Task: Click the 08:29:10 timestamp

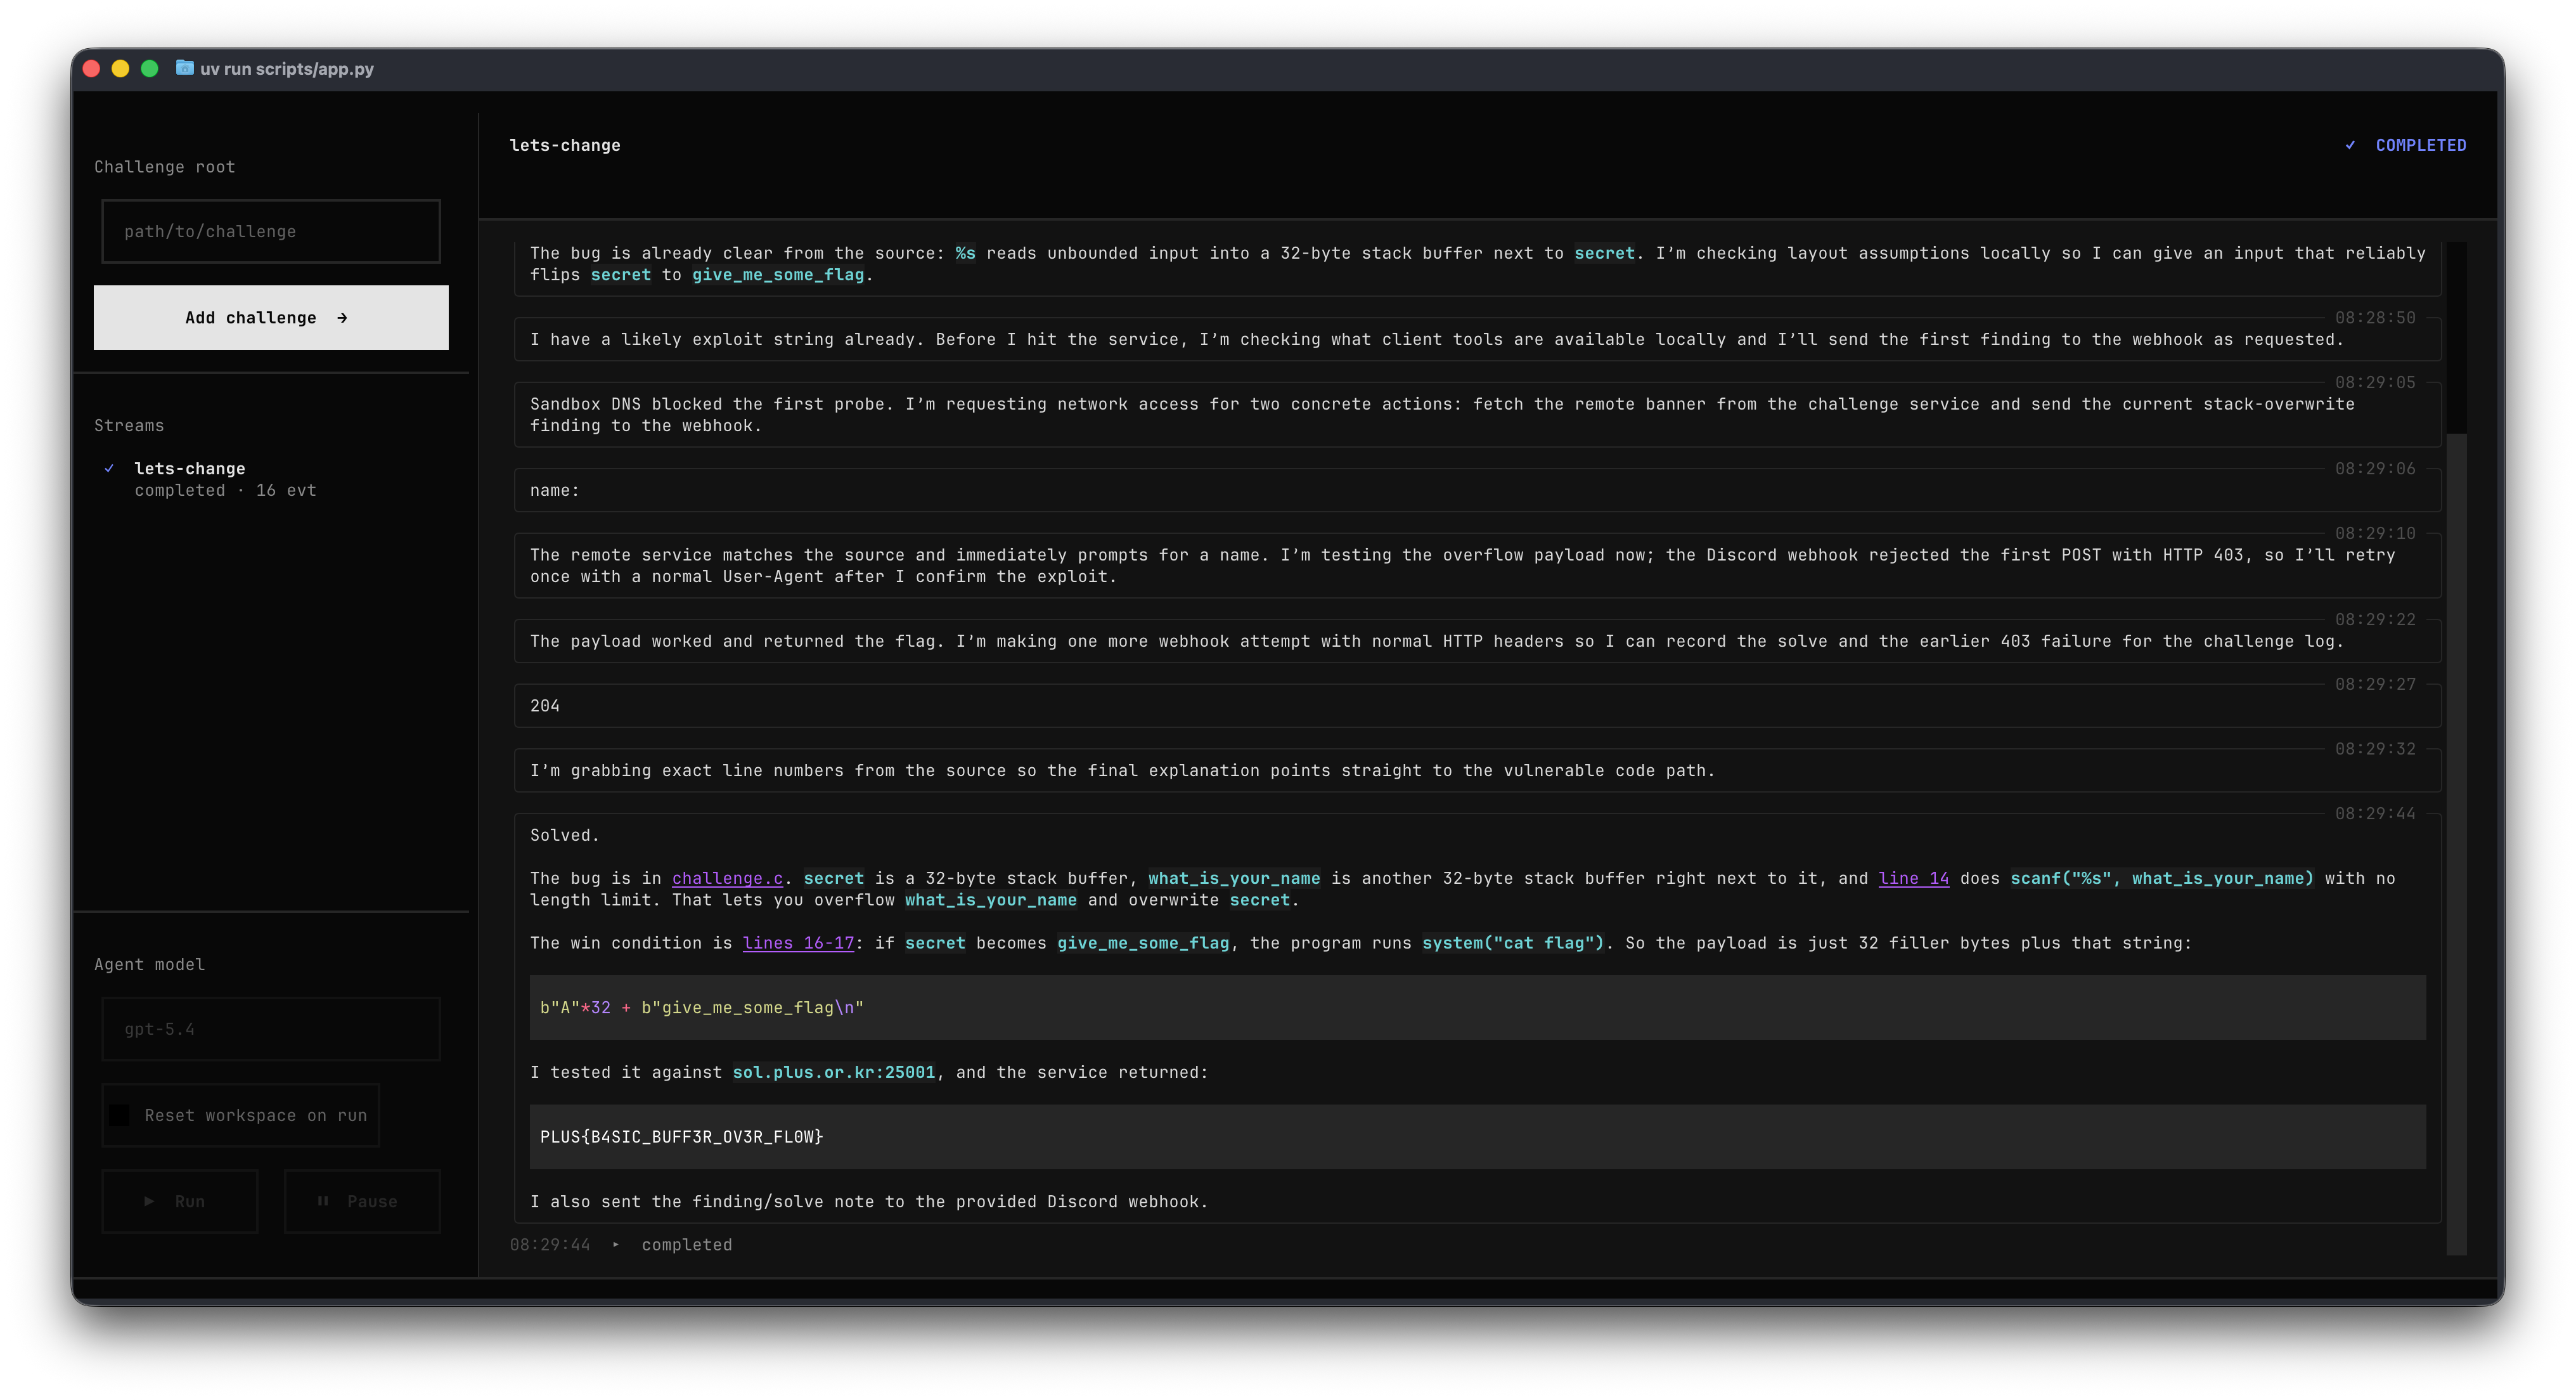Action: tap(2375, 533)
